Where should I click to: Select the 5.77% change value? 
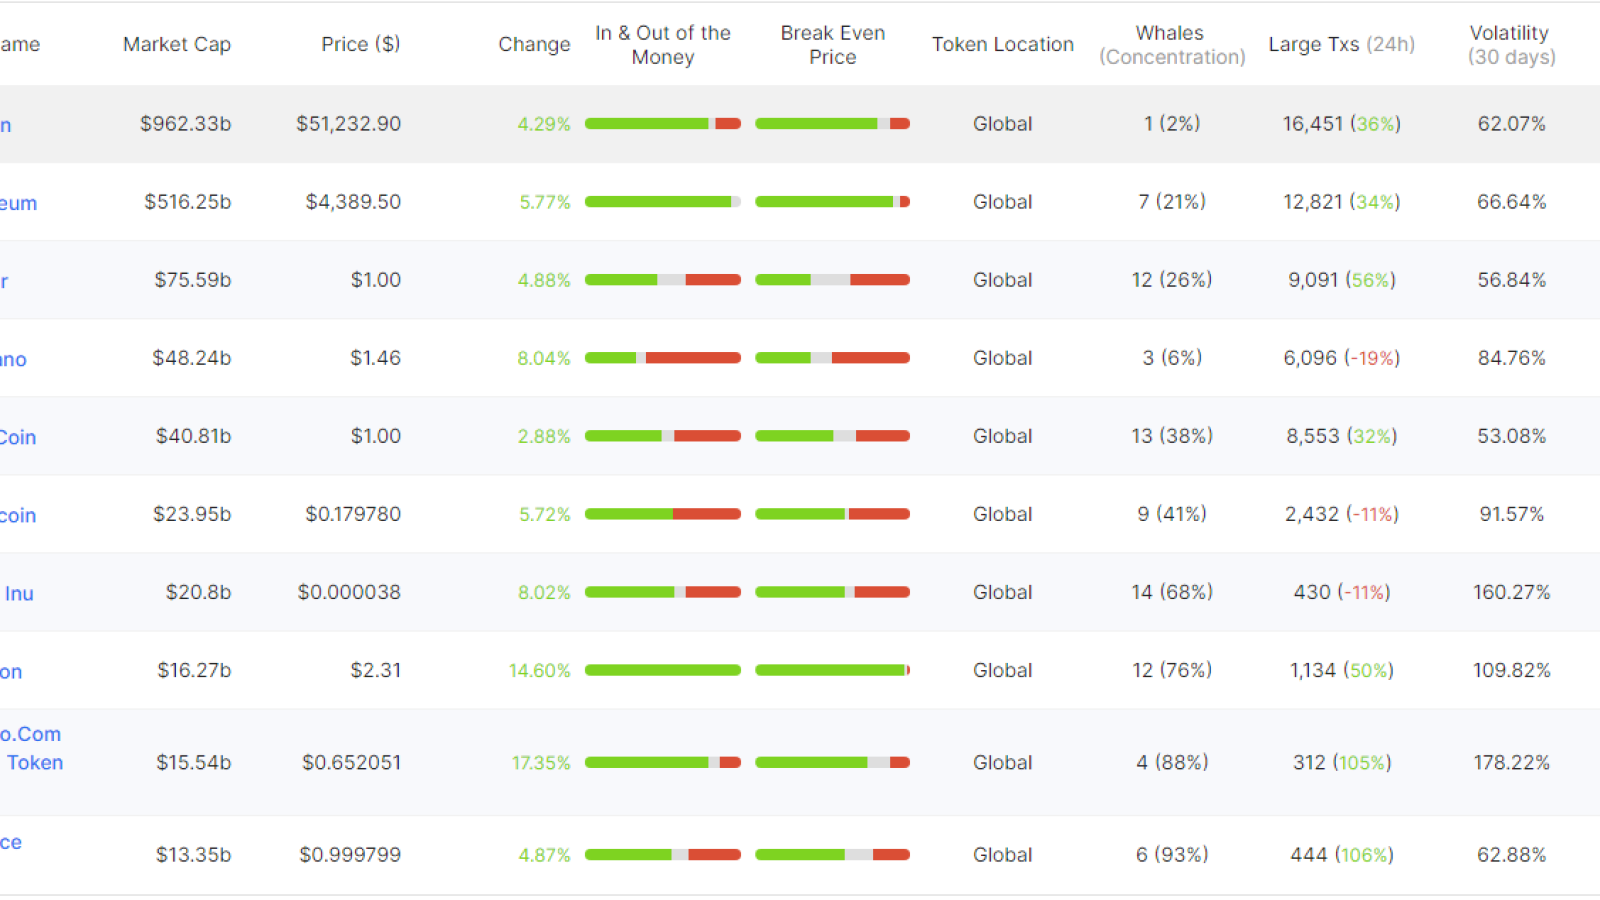point(545,202)
